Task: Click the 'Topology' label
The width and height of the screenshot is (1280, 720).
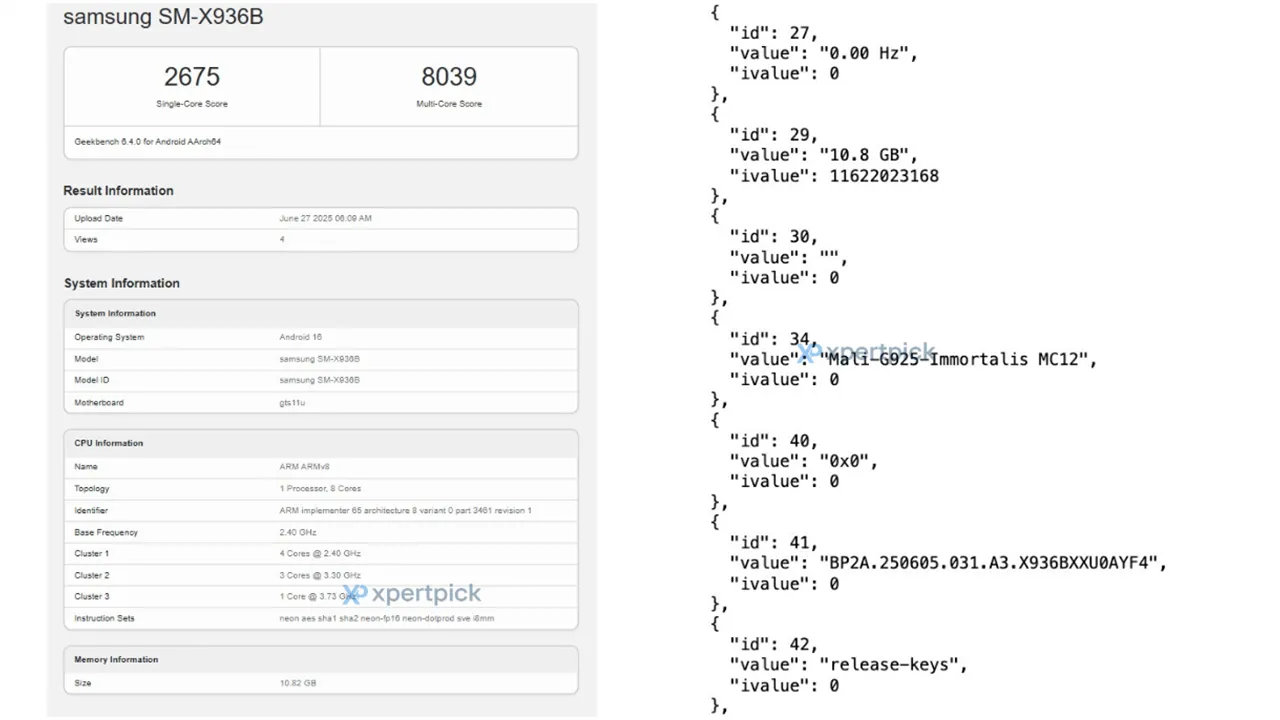Action: click(92, 489)
